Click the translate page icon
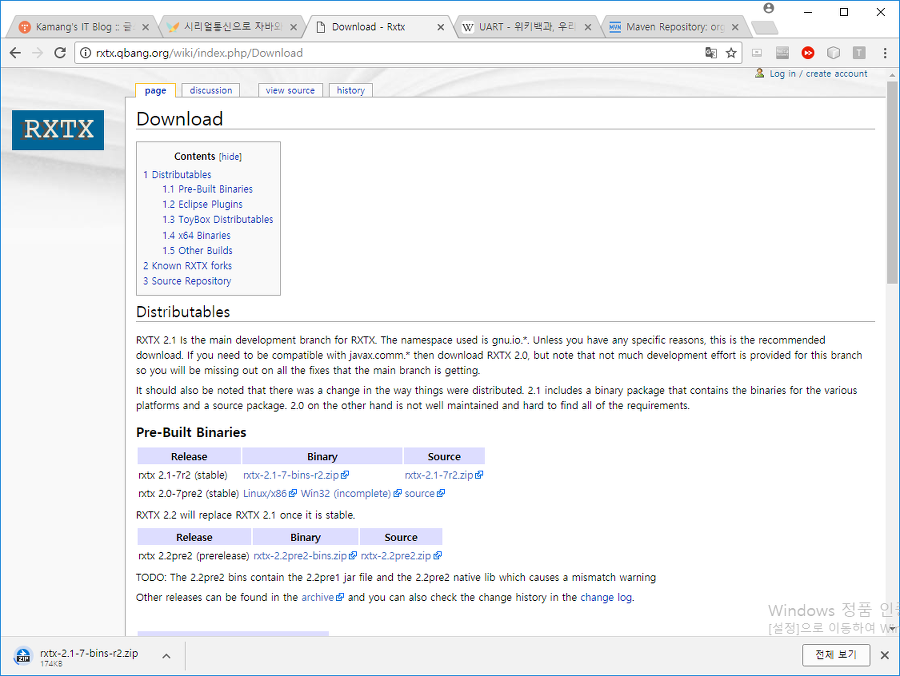900x676 pixels. click(x=711, y=53)
